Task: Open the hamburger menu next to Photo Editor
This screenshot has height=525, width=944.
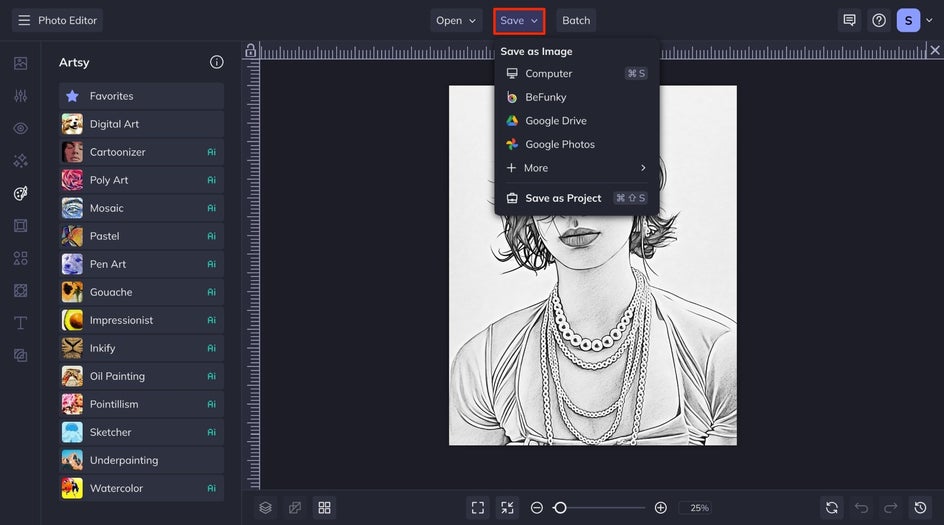Action: (24, 20)
